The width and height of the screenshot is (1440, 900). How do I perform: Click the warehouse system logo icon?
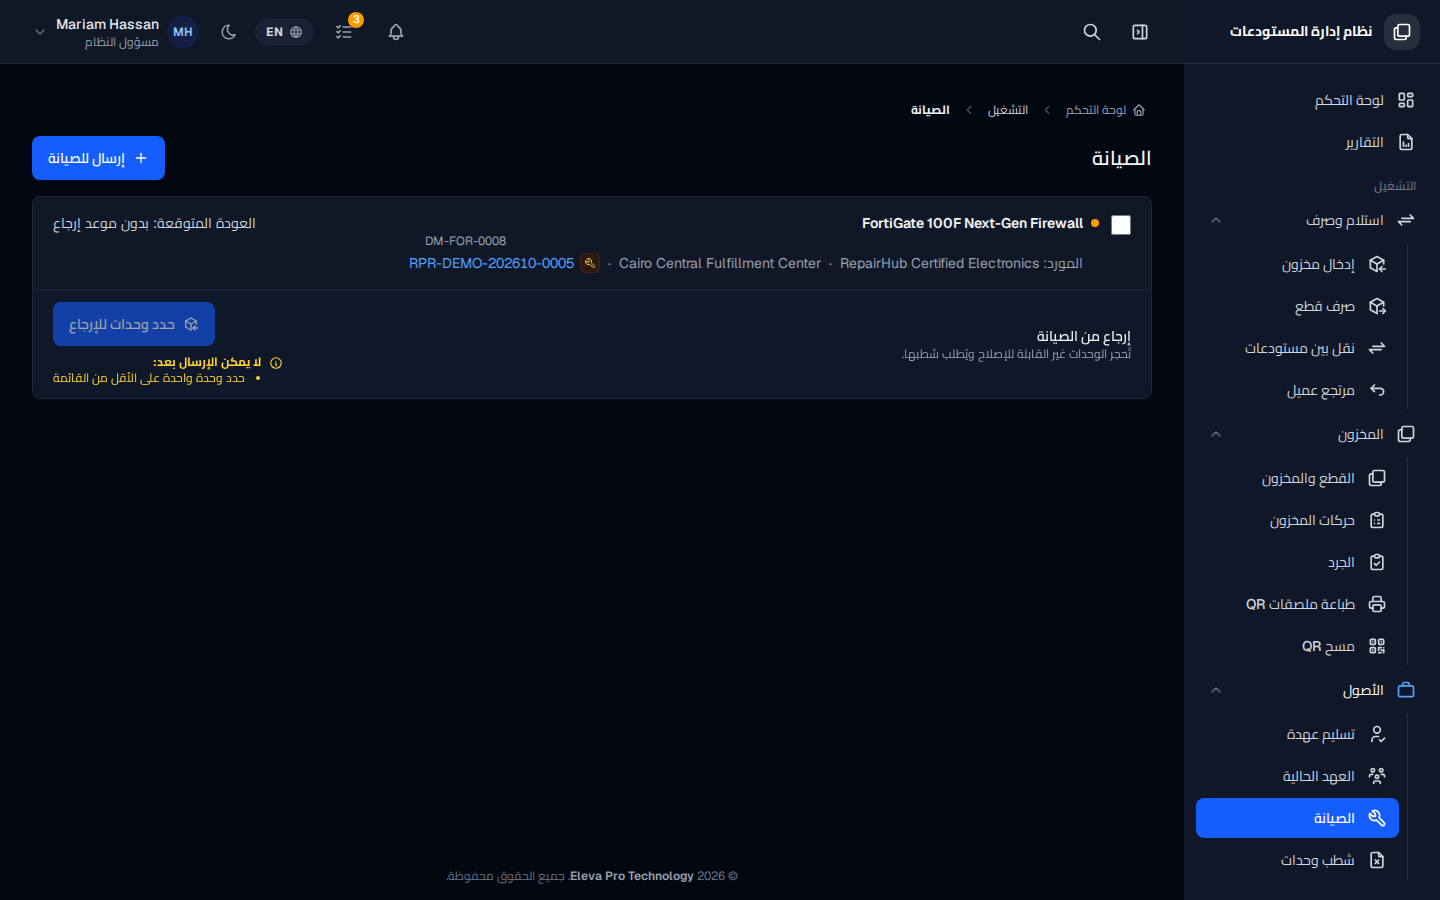pyautogui.click(x=1402, y=32)
